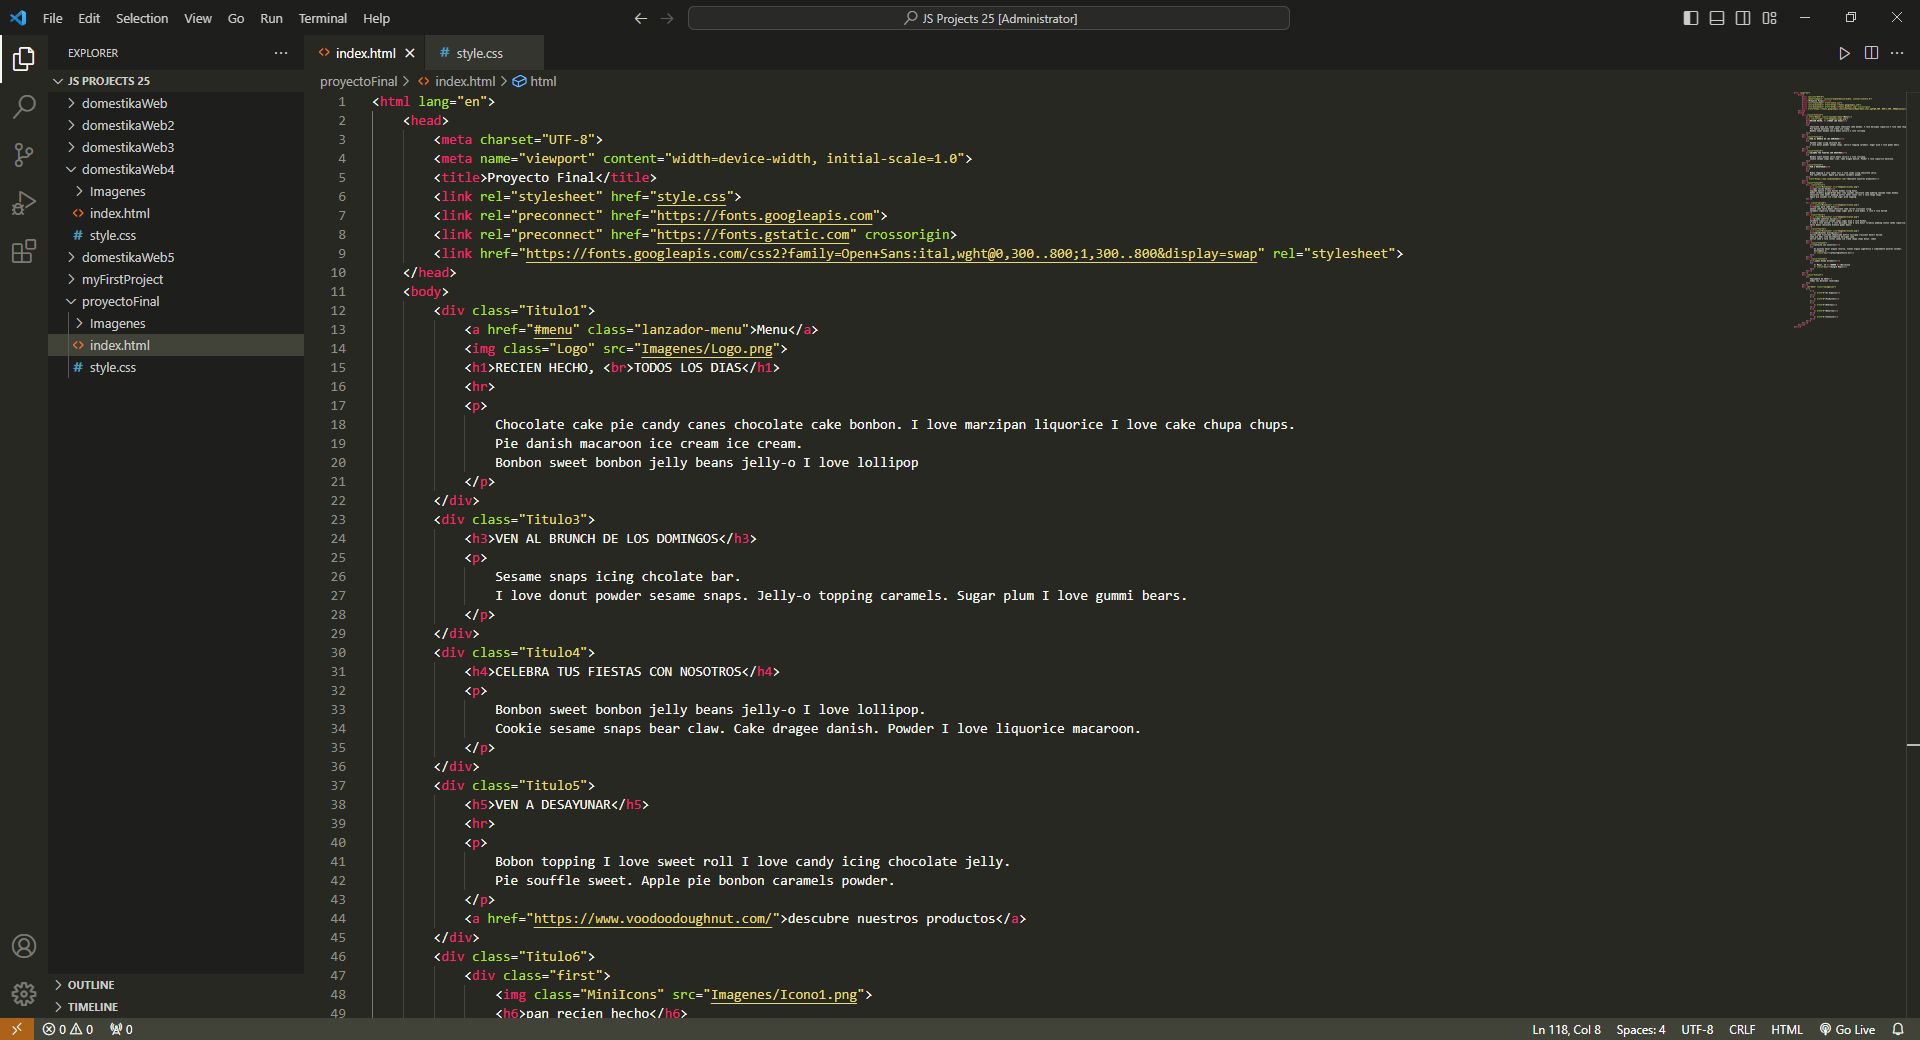
Task: Open the Search view icon
Action: [24, 107]
